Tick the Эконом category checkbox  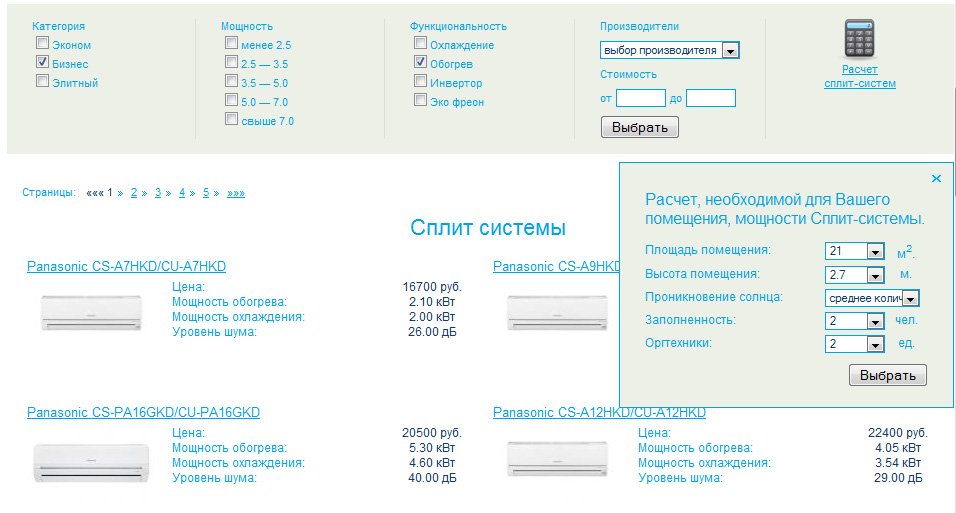(42, 43)
